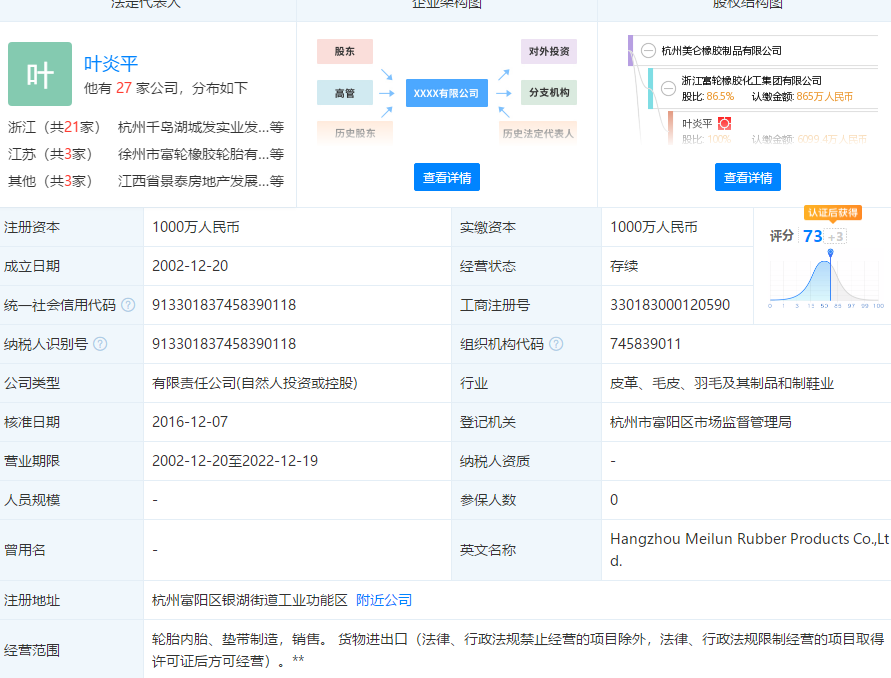This screenshot has height=678, width=891.
Task: Click the 注册资本 value 1000万人民币
Action: 195,227
